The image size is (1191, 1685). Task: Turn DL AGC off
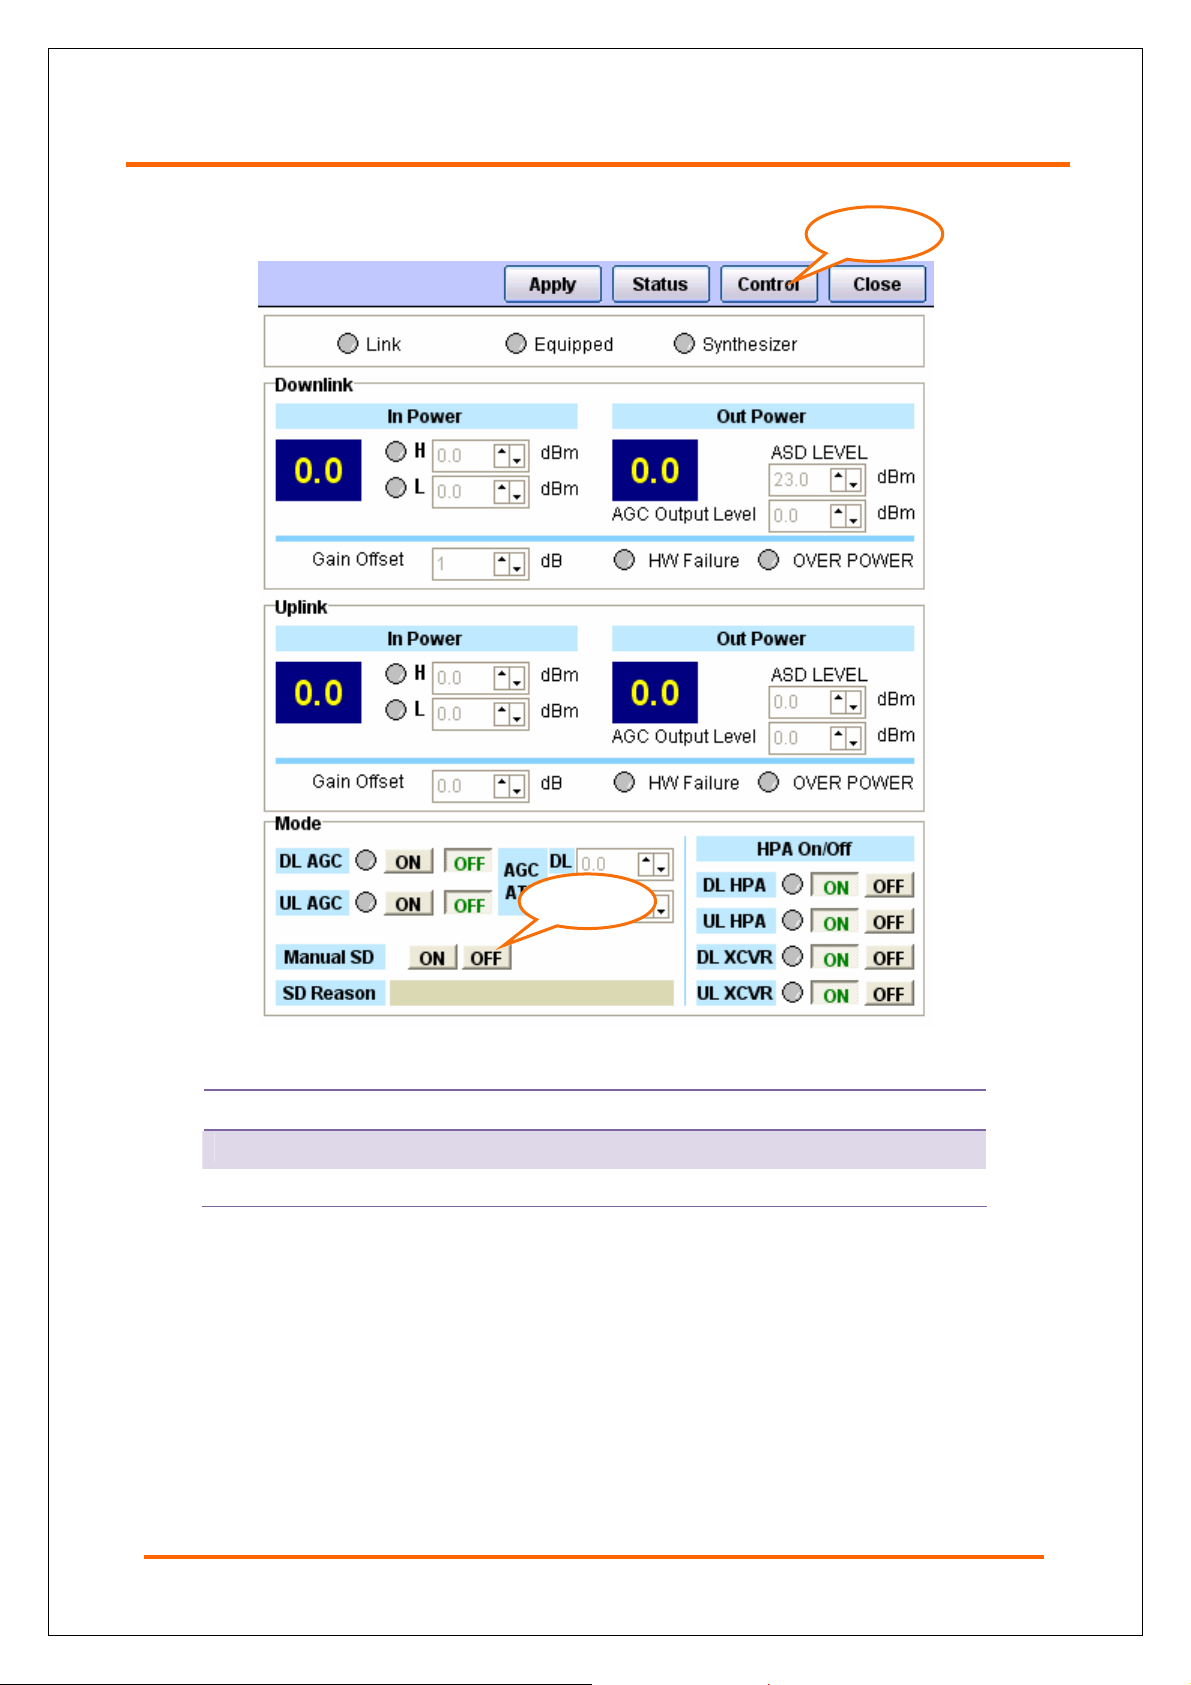[x=469, y=862]
